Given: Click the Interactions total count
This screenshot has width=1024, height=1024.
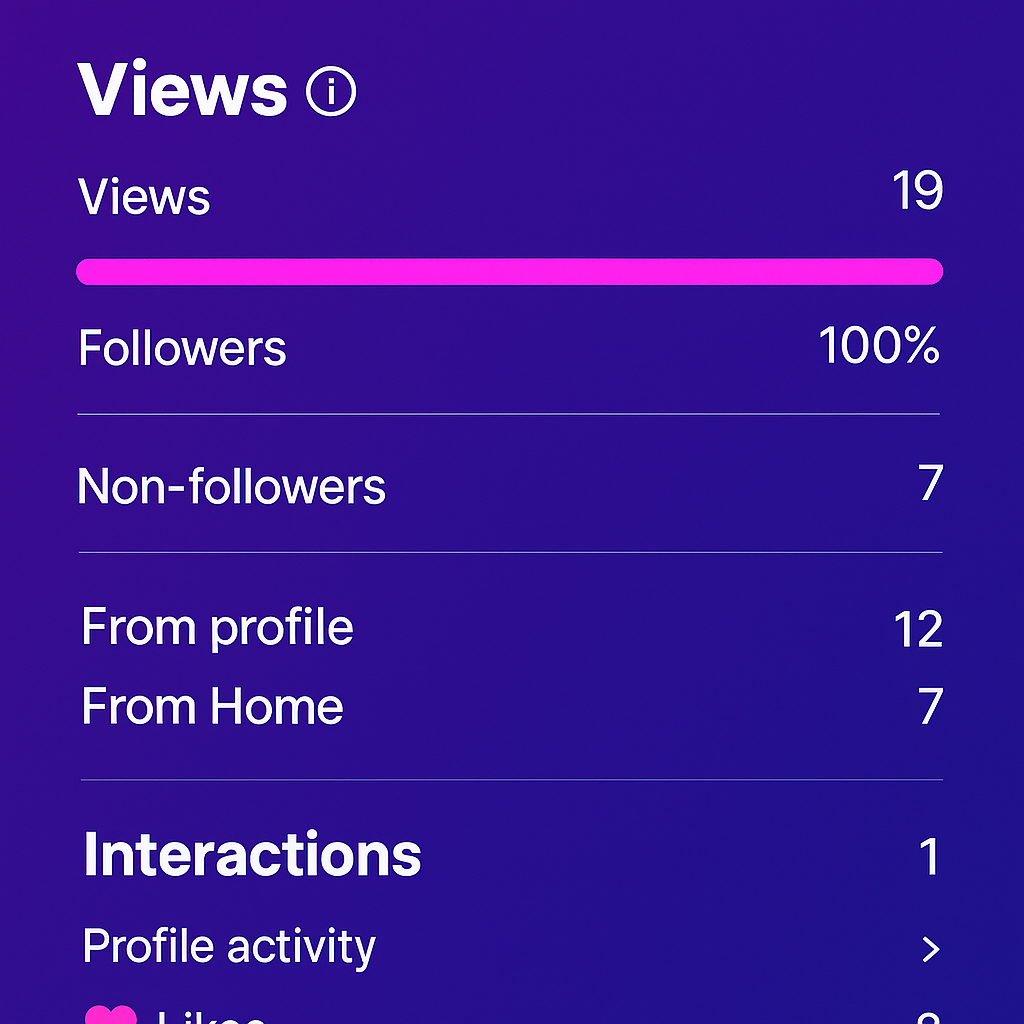Looking at the screenshot, I should click(929, 857).
